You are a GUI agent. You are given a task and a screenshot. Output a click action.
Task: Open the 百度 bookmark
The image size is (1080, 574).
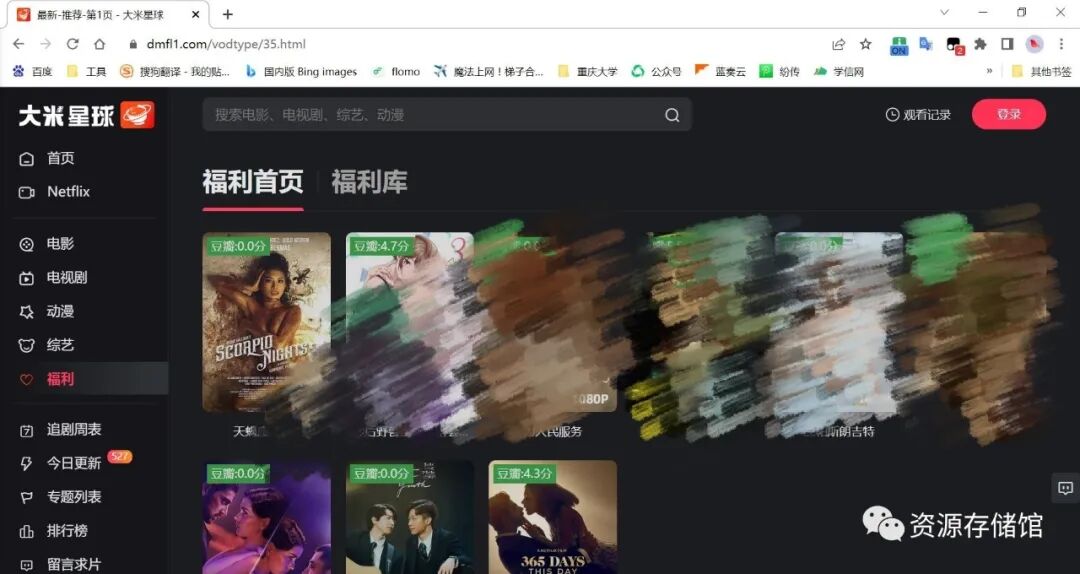tap(32, 71)
